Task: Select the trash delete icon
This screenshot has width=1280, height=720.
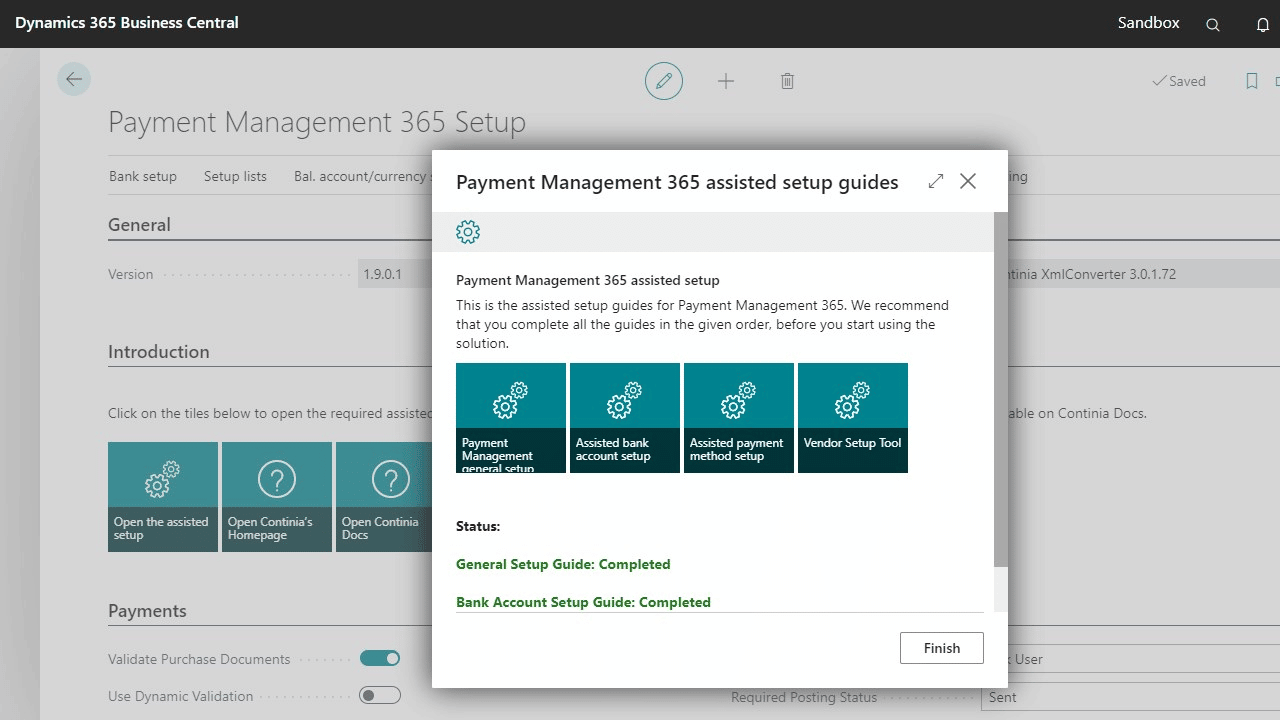Action: 787,80
